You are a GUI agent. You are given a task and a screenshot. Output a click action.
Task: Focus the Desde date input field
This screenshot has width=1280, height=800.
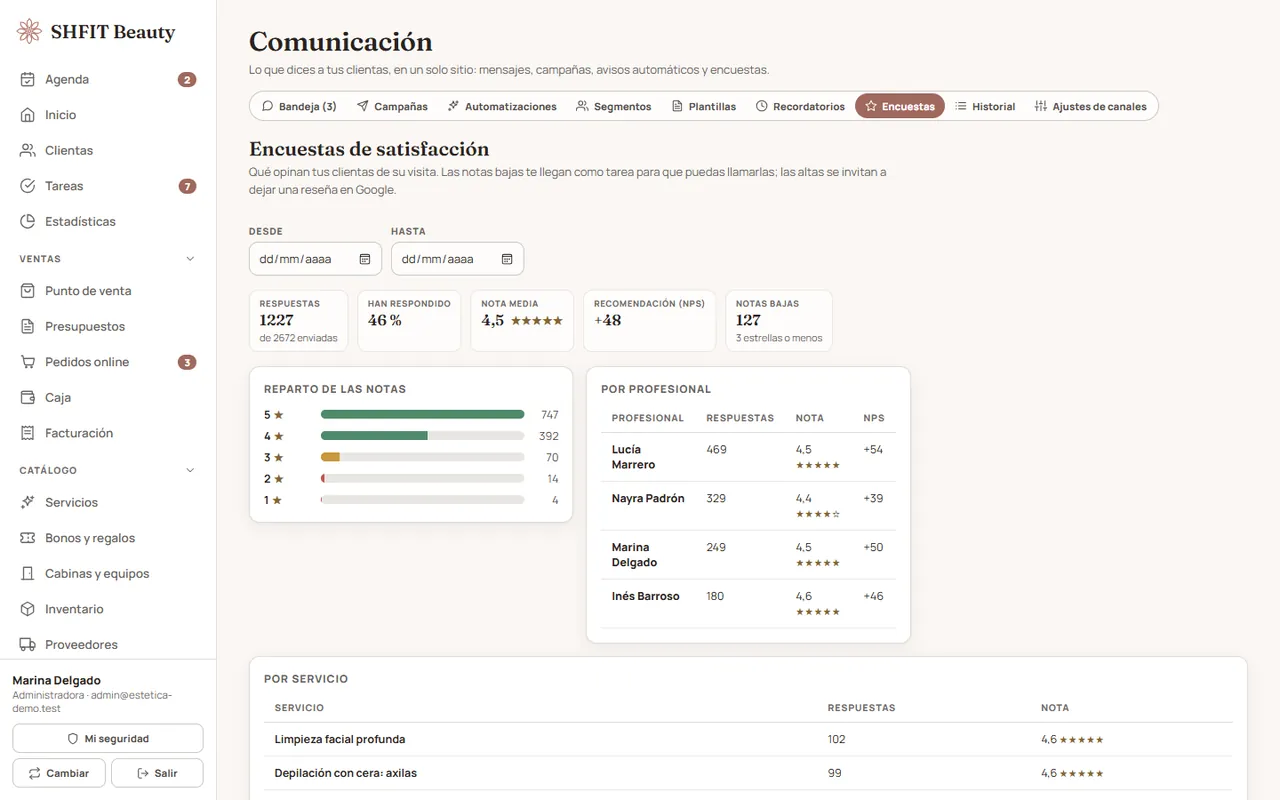(315, 259)
